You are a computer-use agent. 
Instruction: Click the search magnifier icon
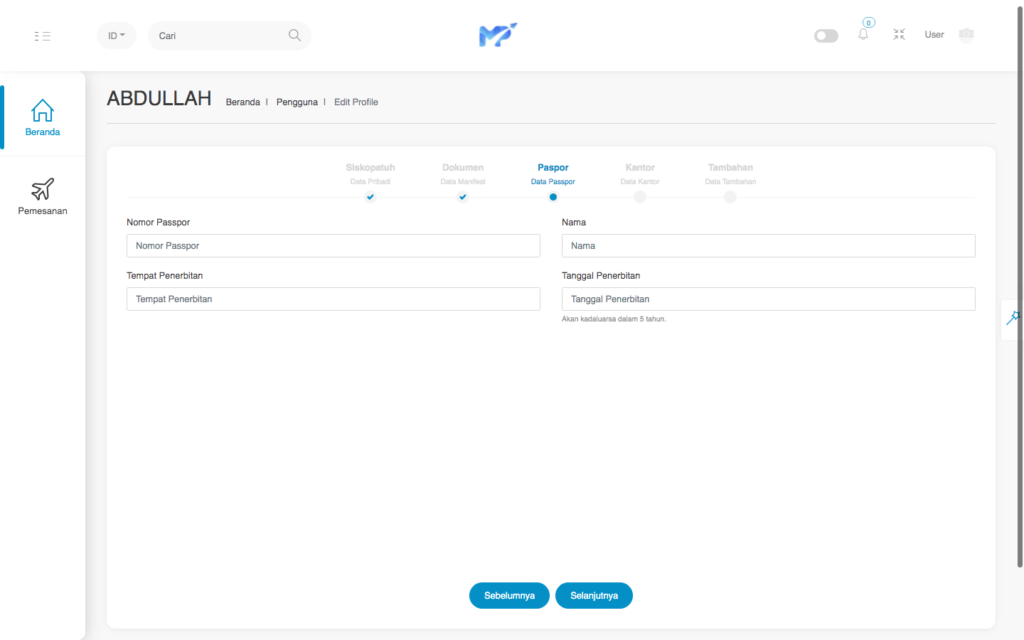(294, 35)
